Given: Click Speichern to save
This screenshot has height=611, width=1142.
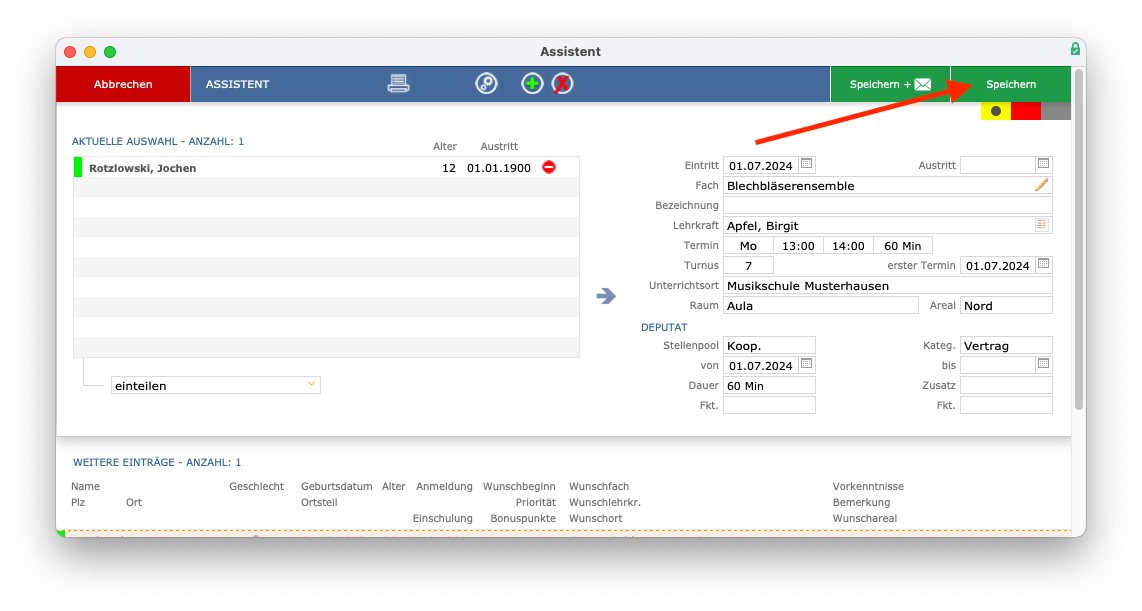Looking at the screenshot, I should [x=1011, y=84].
